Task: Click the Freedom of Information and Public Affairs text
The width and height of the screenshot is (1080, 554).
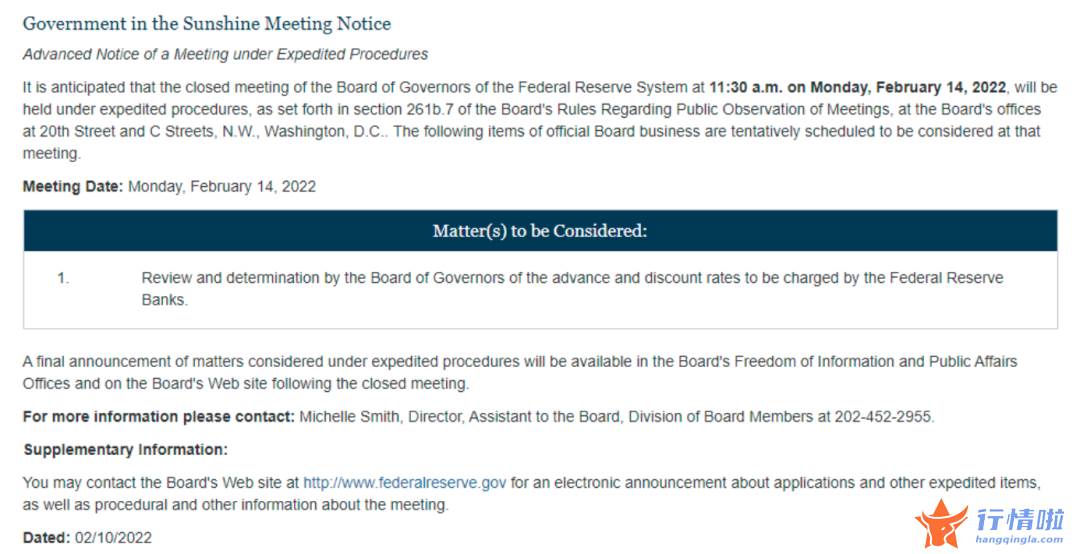Action: [875, 362]
